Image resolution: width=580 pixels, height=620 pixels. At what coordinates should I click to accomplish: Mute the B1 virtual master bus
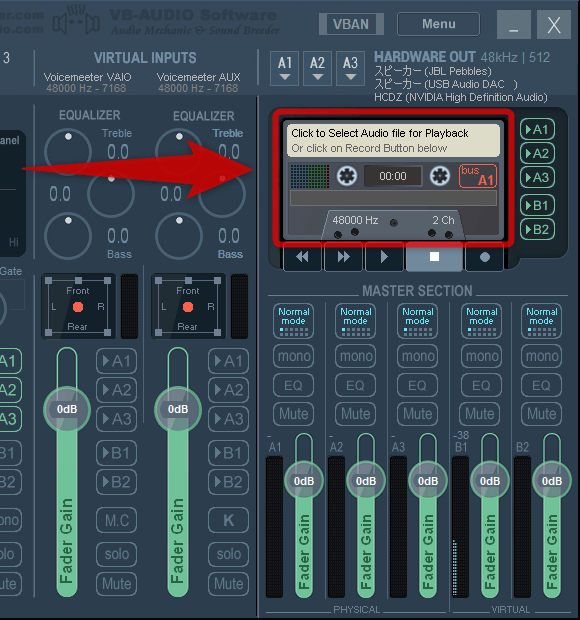[x=479, y=414]
